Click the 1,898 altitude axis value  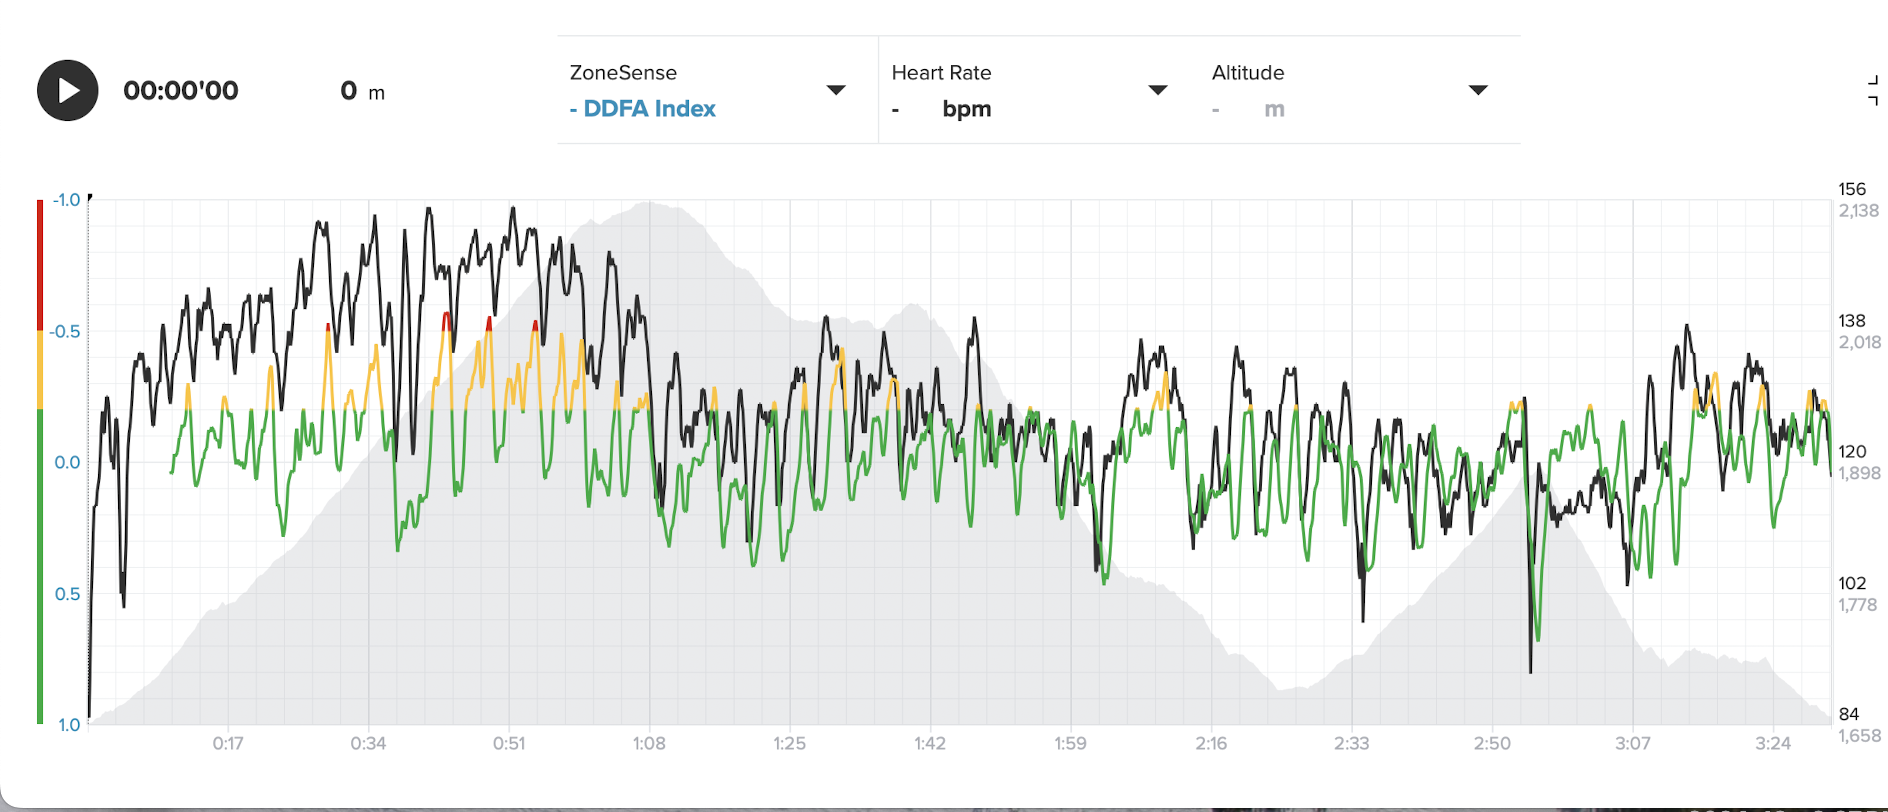(x=1860, y=473)
